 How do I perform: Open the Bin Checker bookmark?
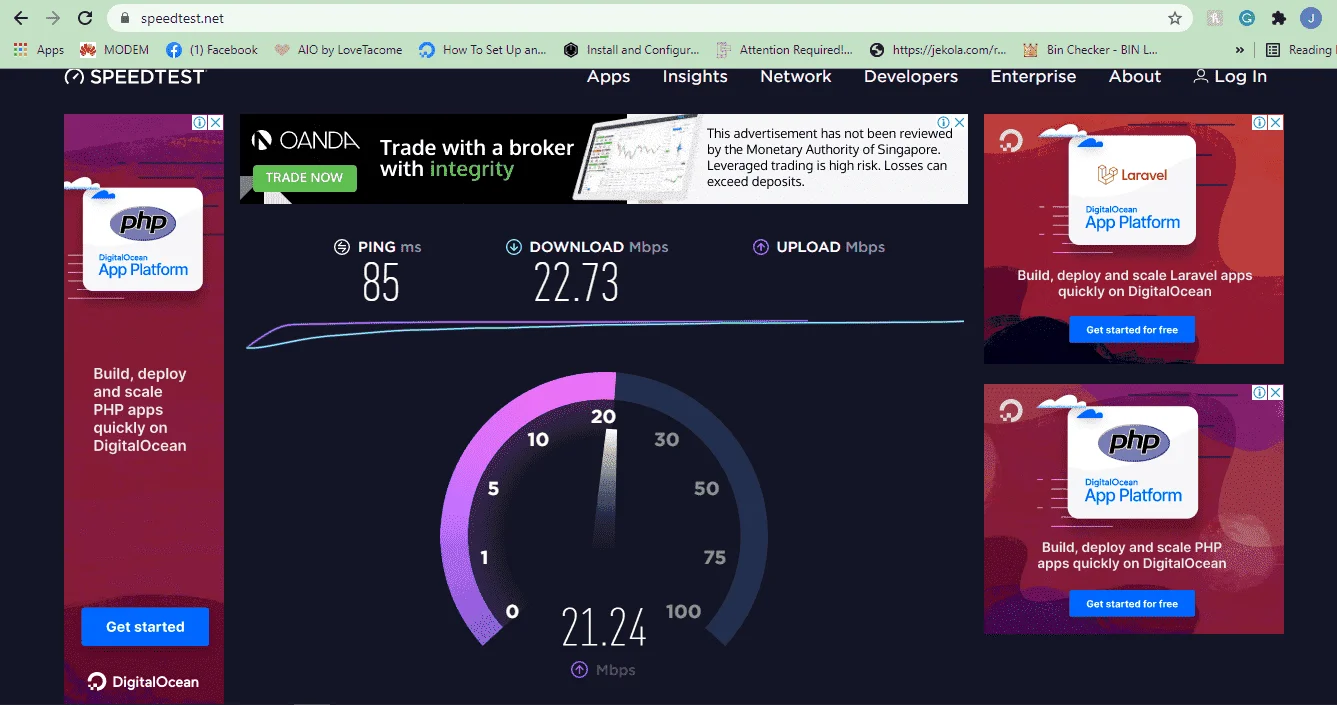[1091, 50]
